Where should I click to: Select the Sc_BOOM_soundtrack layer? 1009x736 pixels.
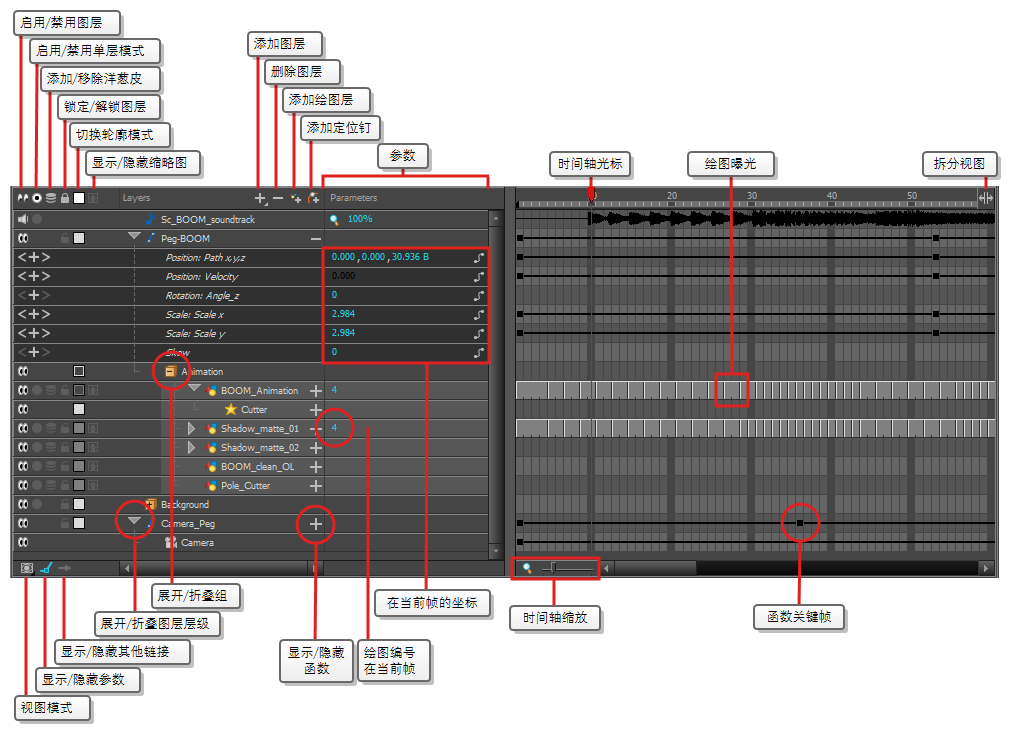pos(208,219)
